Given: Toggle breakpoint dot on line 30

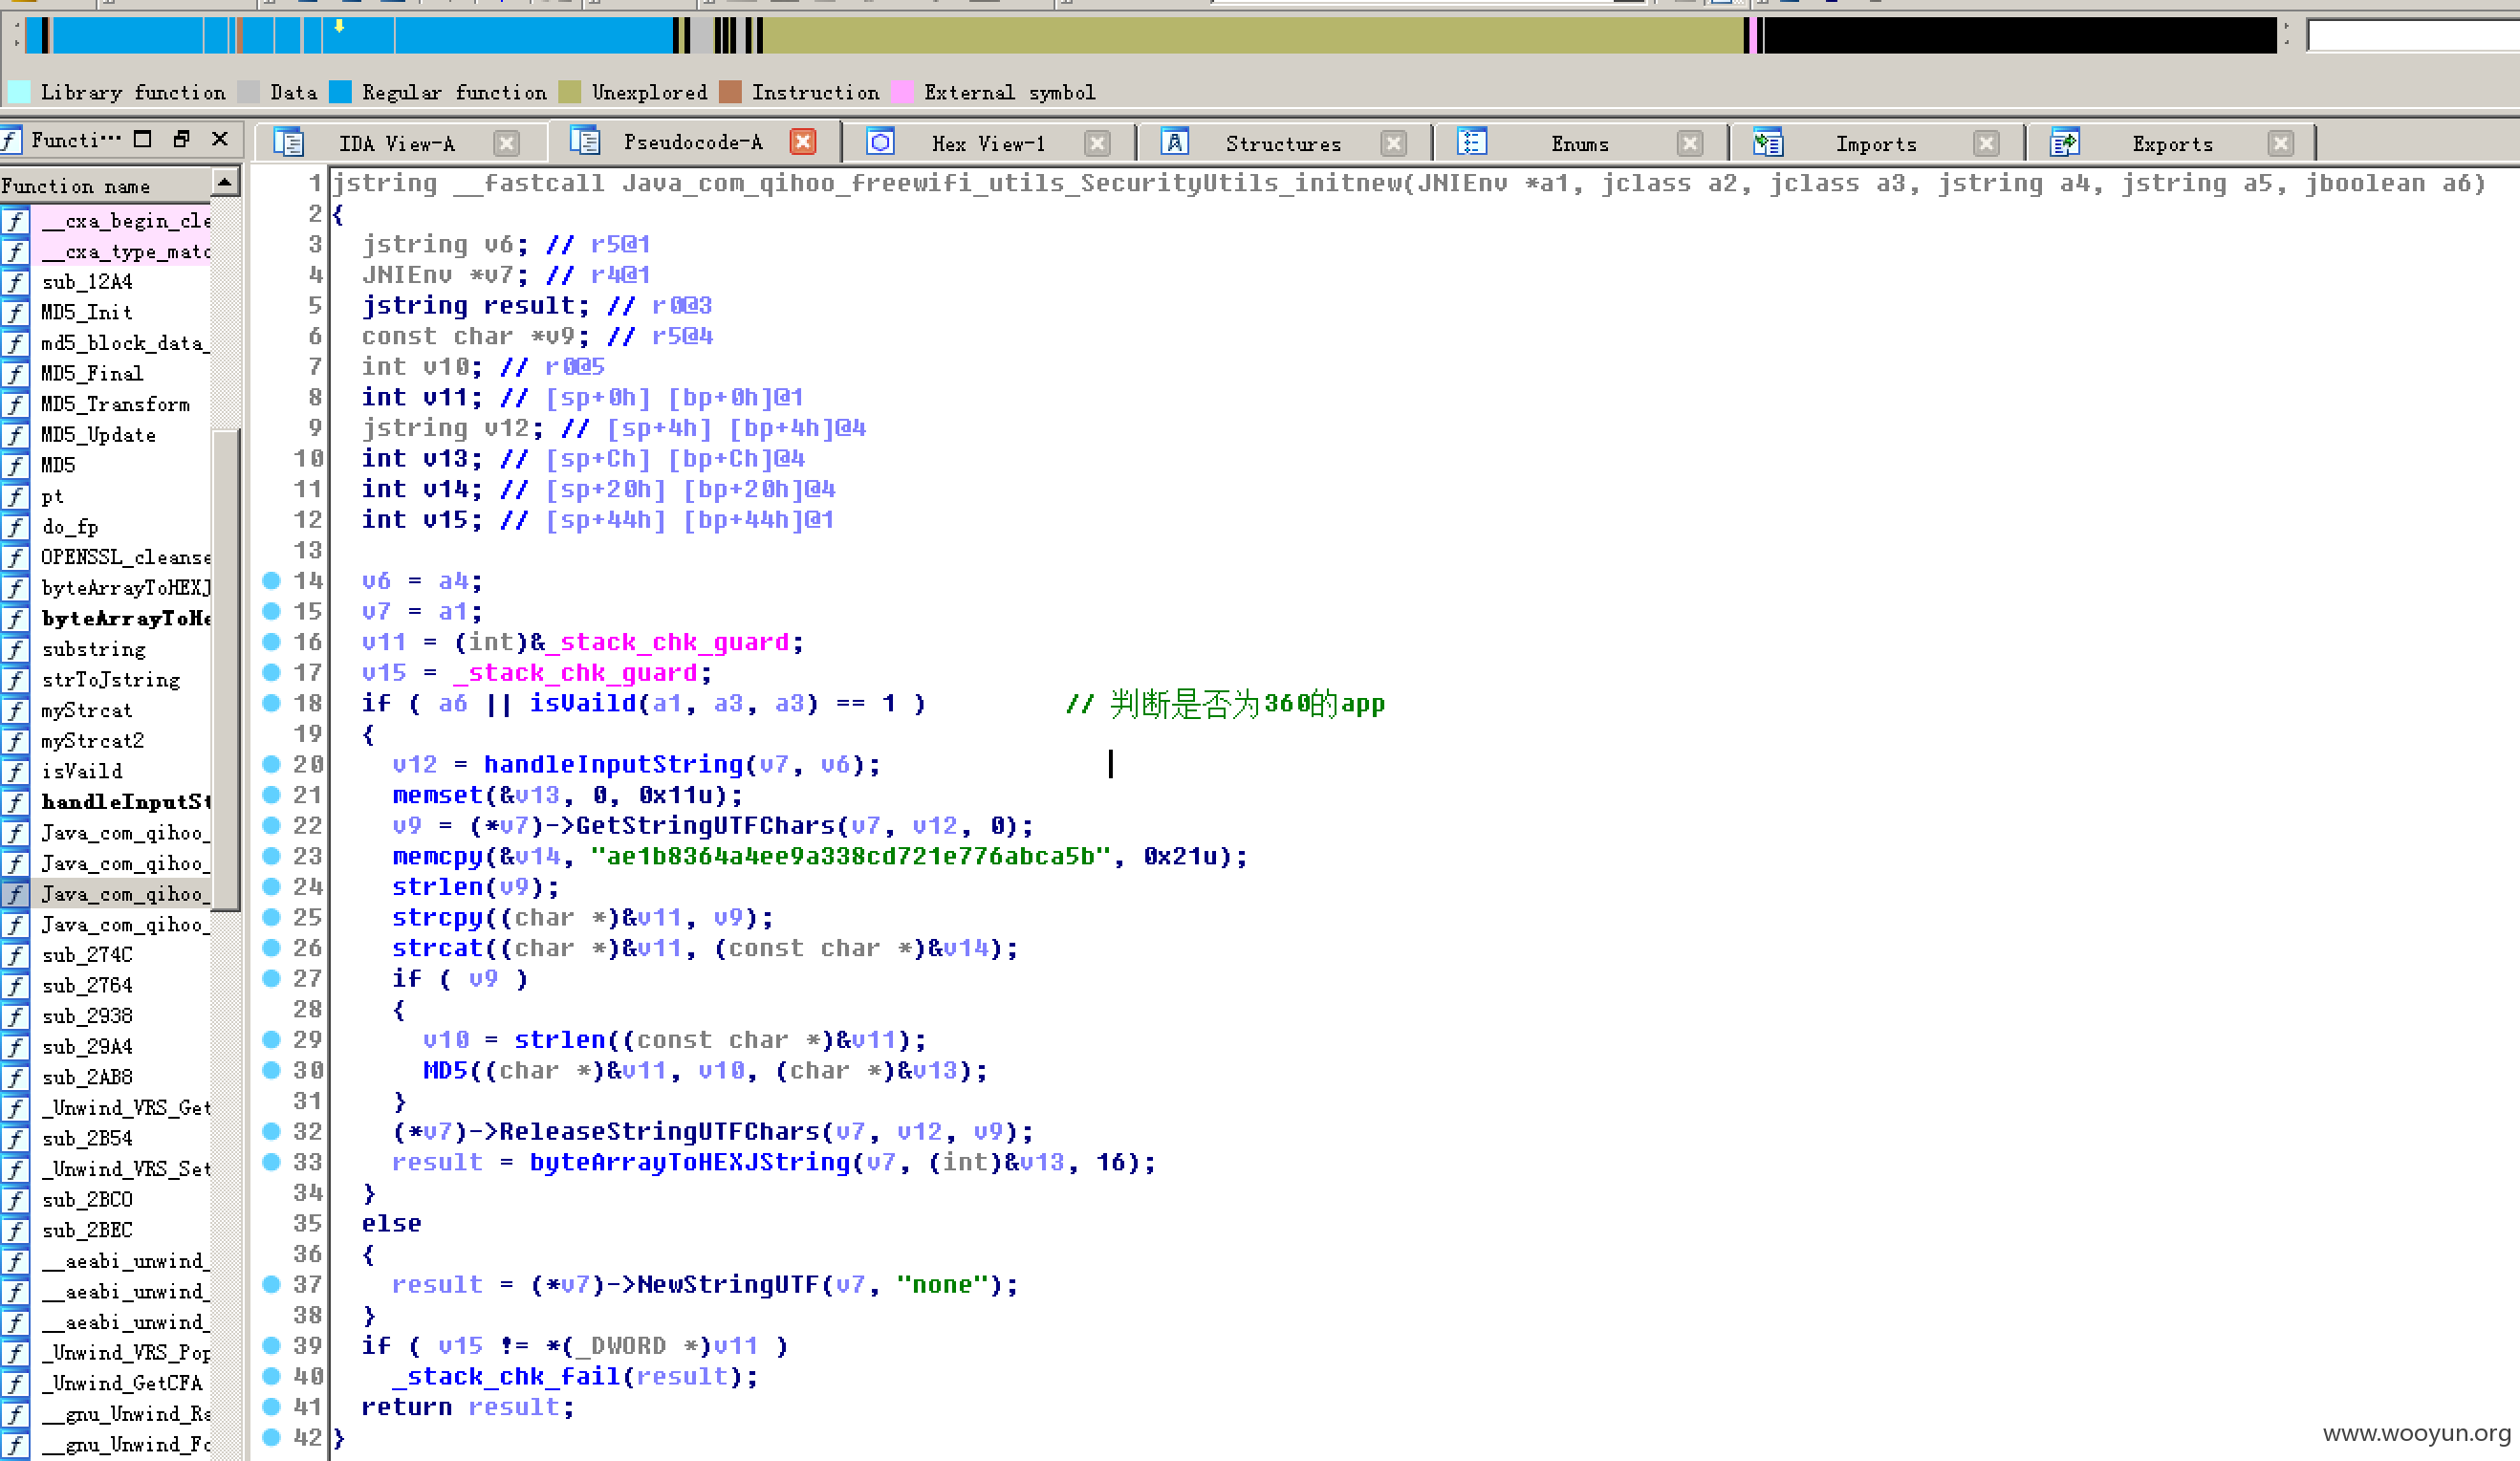Looking at the screenshot, I should (271, 1070).
